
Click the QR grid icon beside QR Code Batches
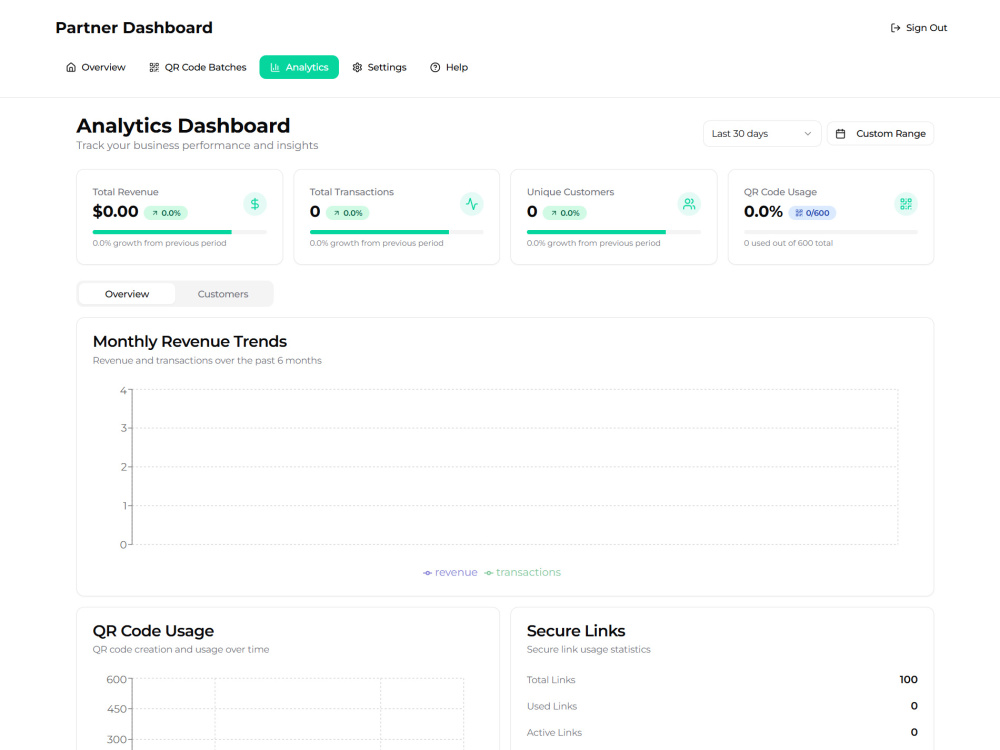click(x=154, y=68)
